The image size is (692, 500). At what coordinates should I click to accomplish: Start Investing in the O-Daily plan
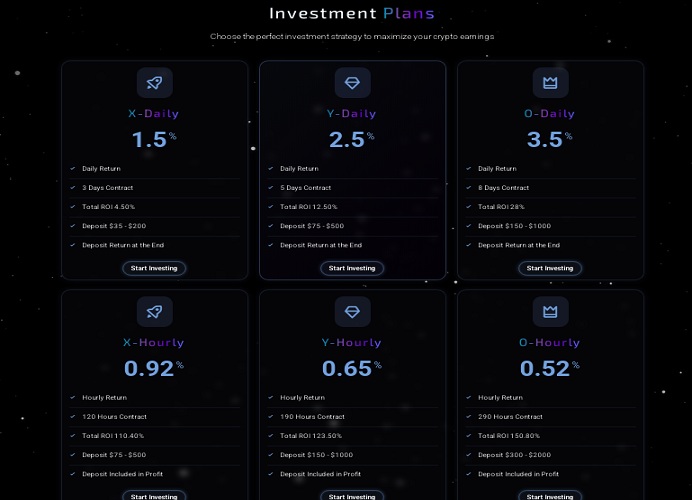[550, 268]
